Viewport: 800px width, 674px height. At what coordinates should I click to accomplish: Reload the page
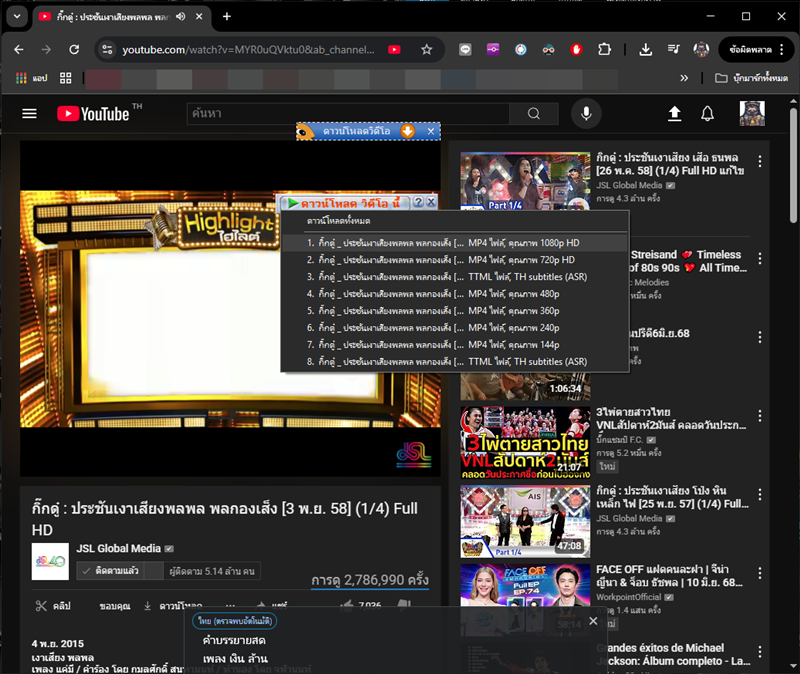coord(74,49)
